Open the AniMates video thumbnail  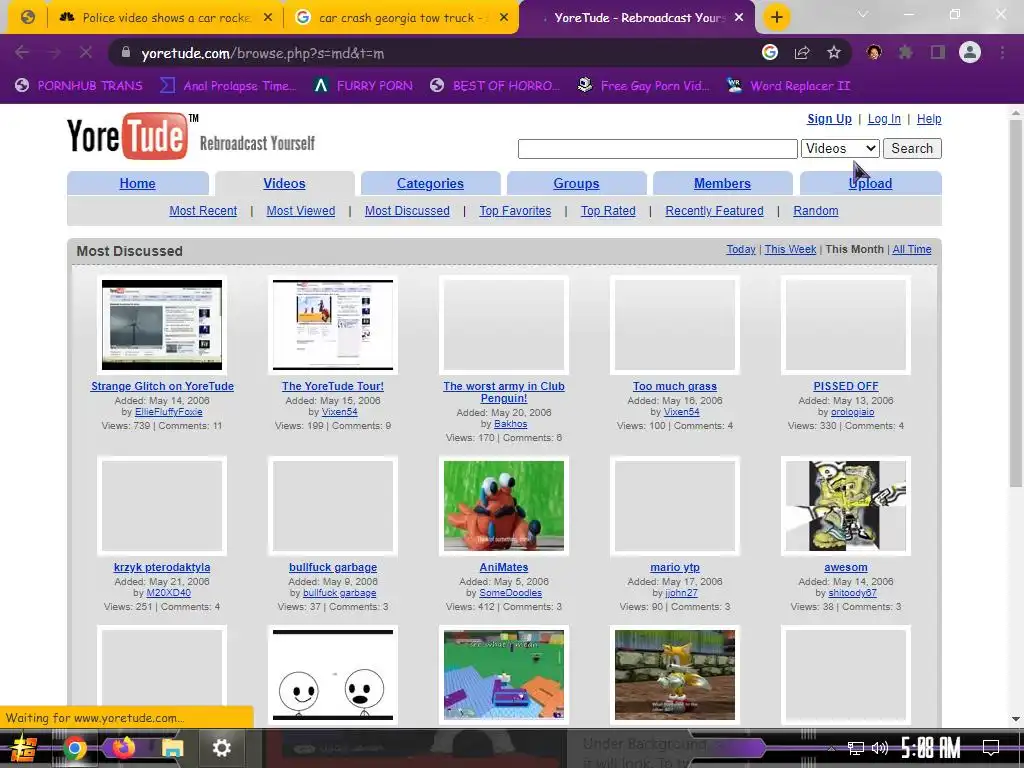[504, 505]
